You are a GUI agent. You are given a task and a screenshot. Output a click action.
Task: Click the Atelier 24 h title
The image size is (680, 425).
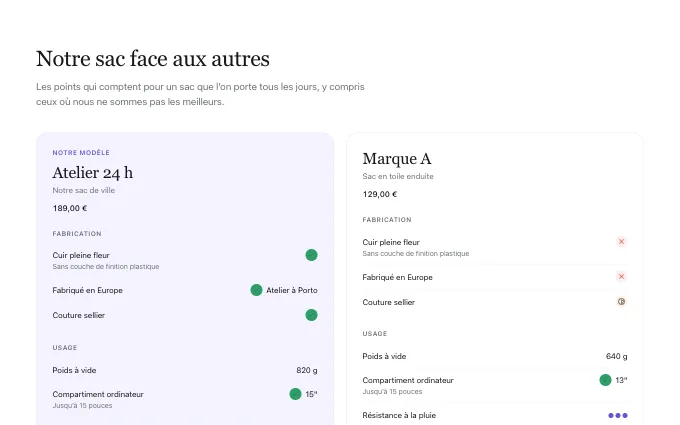93,173
